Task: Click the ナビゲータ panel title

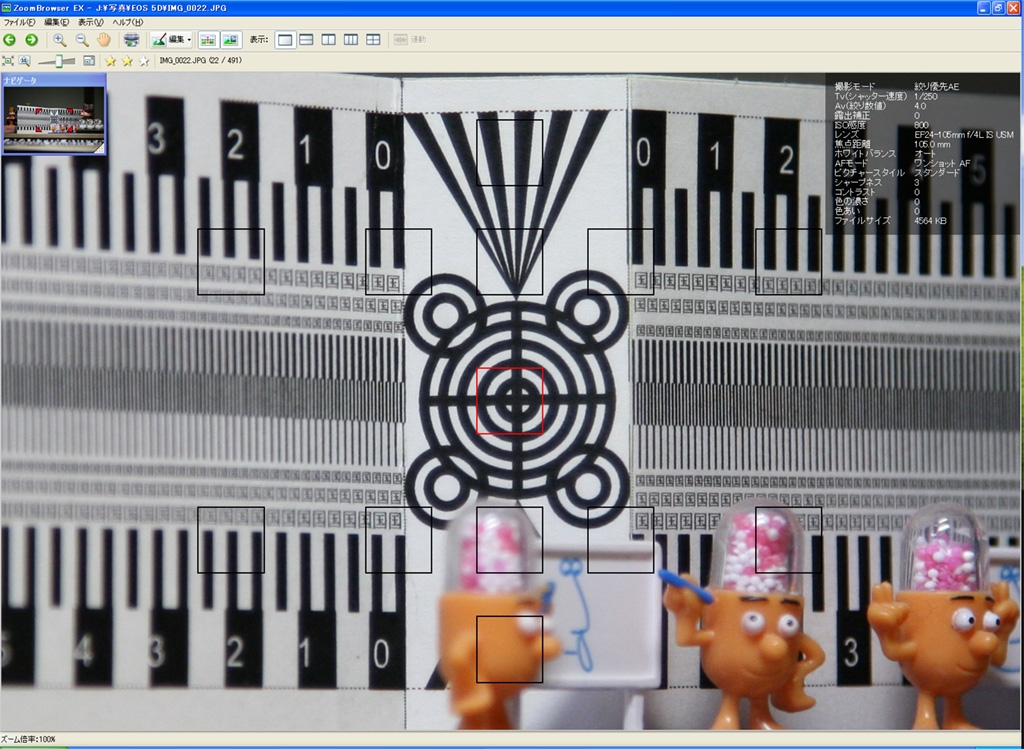Action: 20,80
